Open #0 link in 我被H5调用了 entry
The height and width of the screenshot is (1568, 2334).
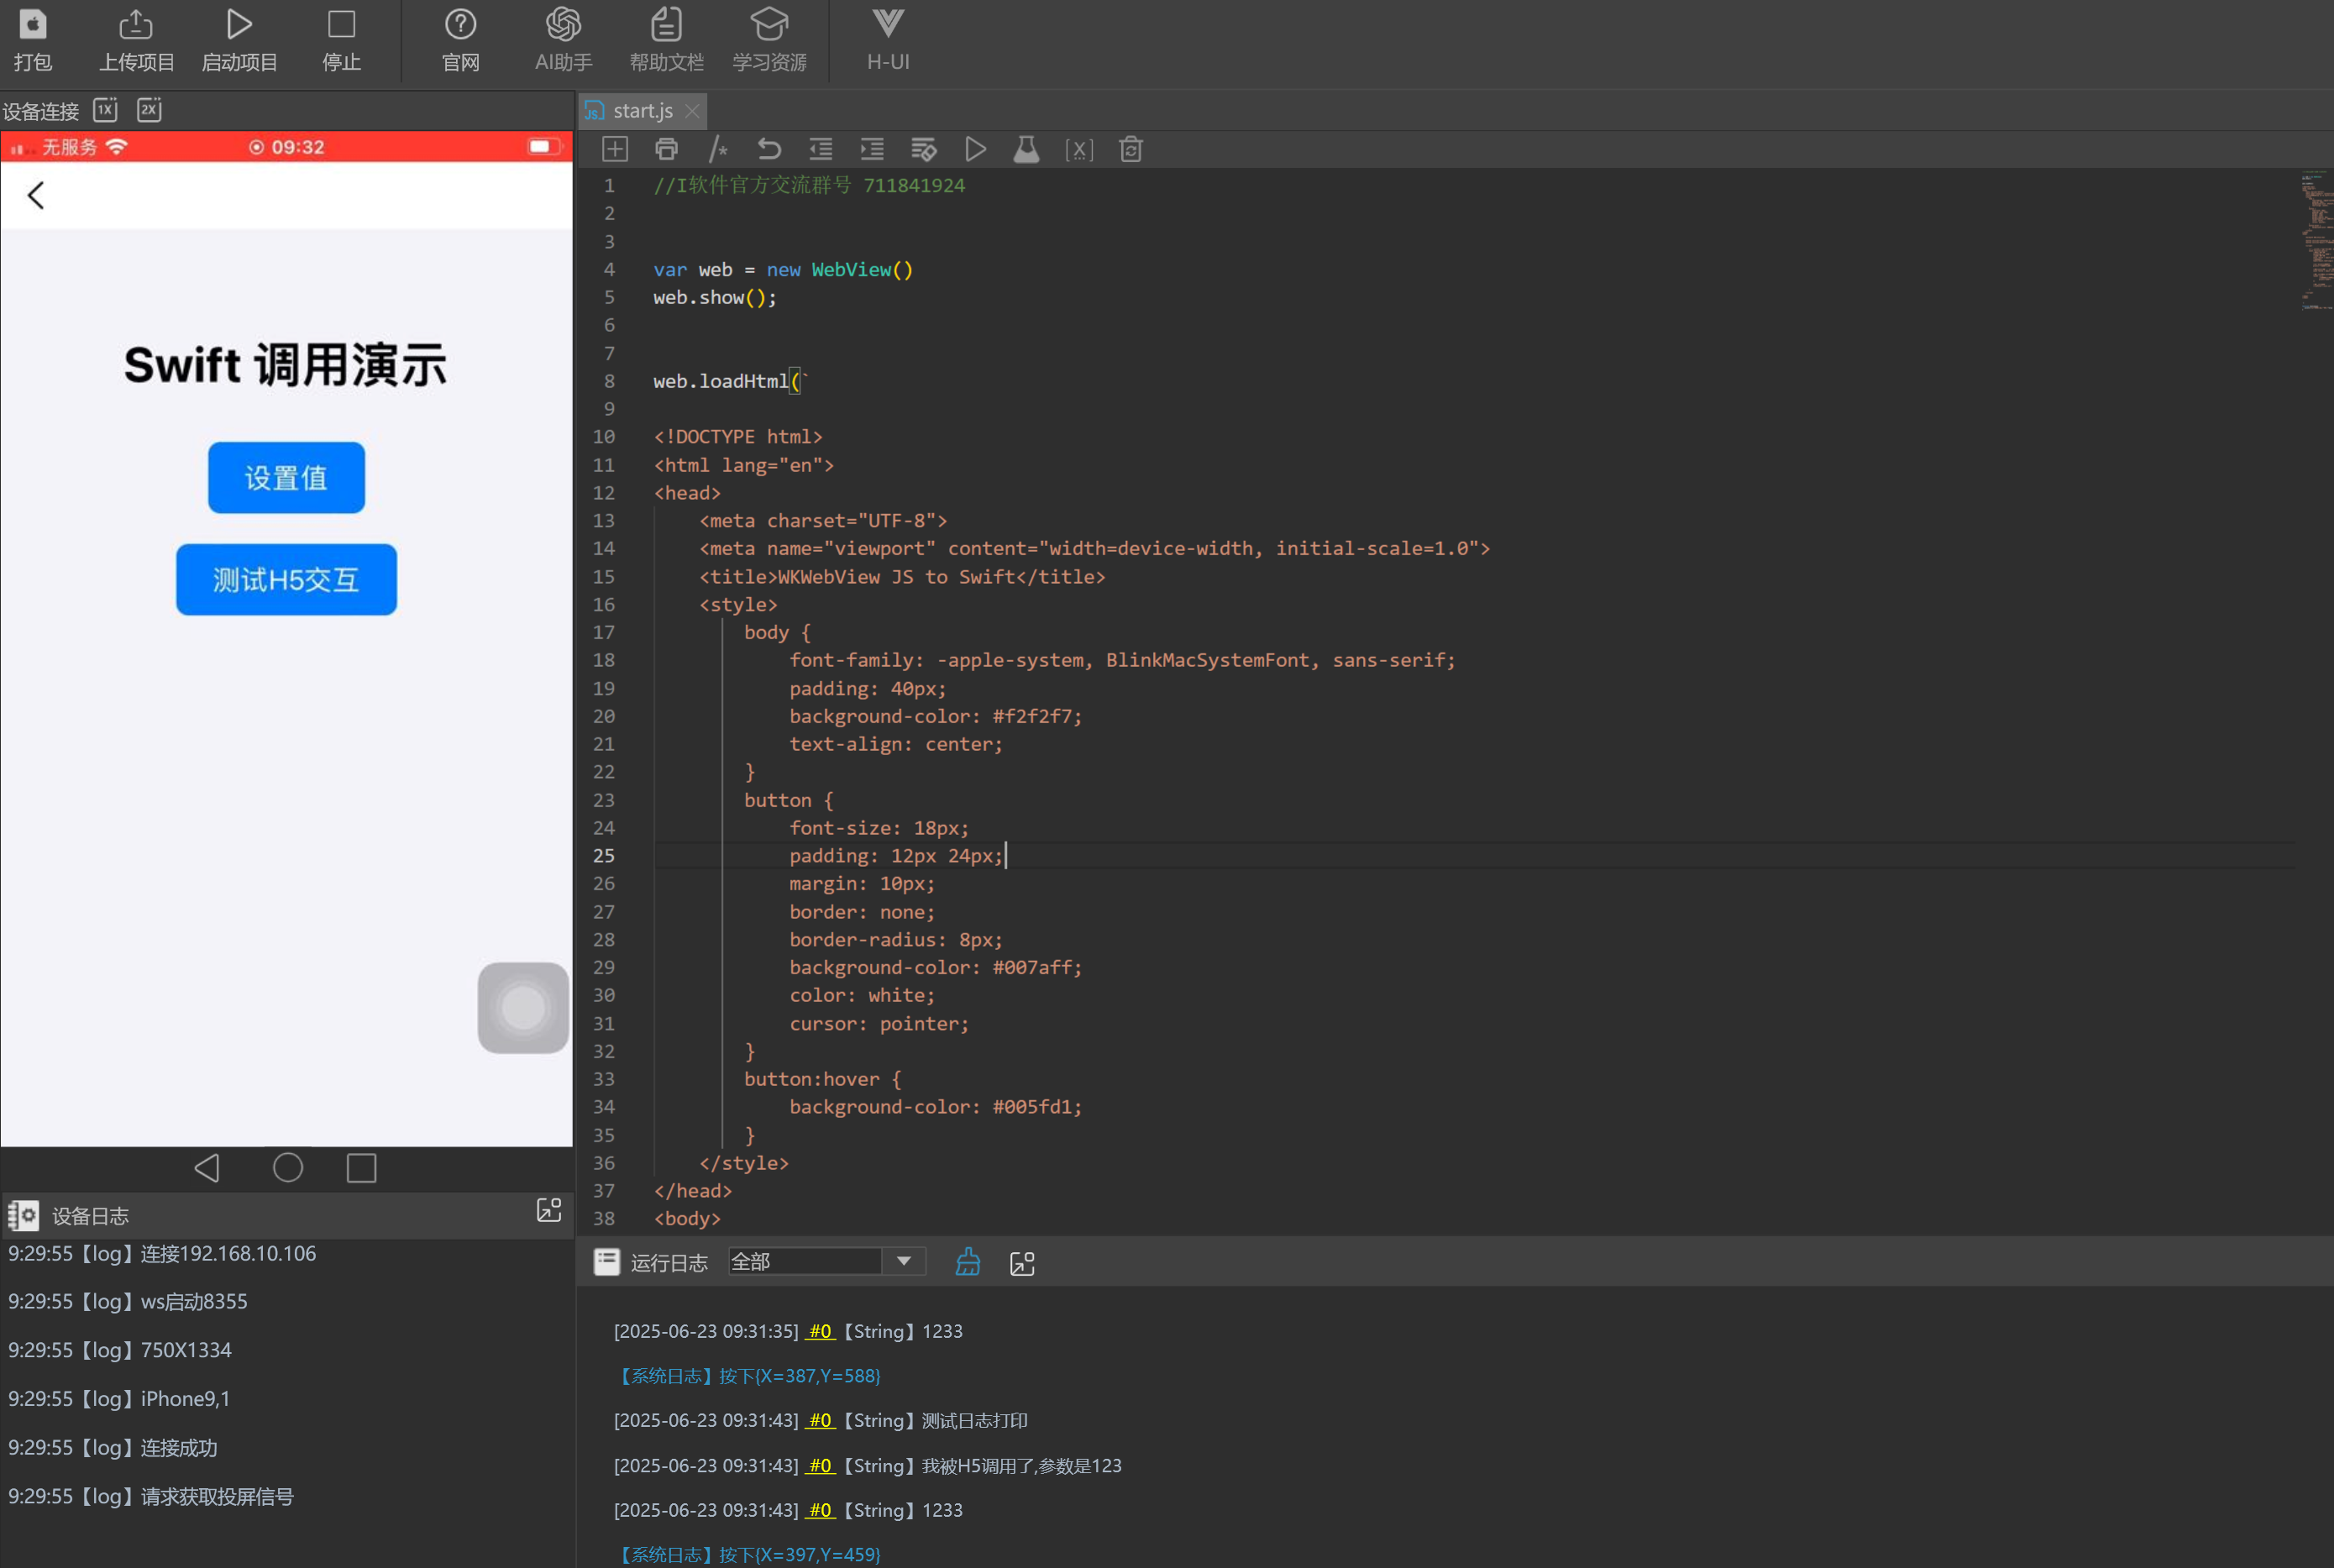820,1466
